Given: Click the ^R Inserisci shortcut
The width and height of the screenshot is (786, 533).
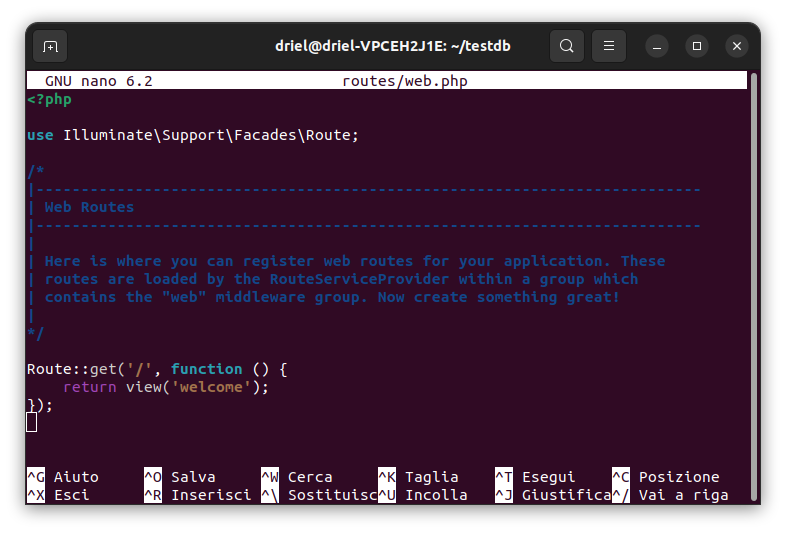Looking at the screenshot, I should (197, 495).
